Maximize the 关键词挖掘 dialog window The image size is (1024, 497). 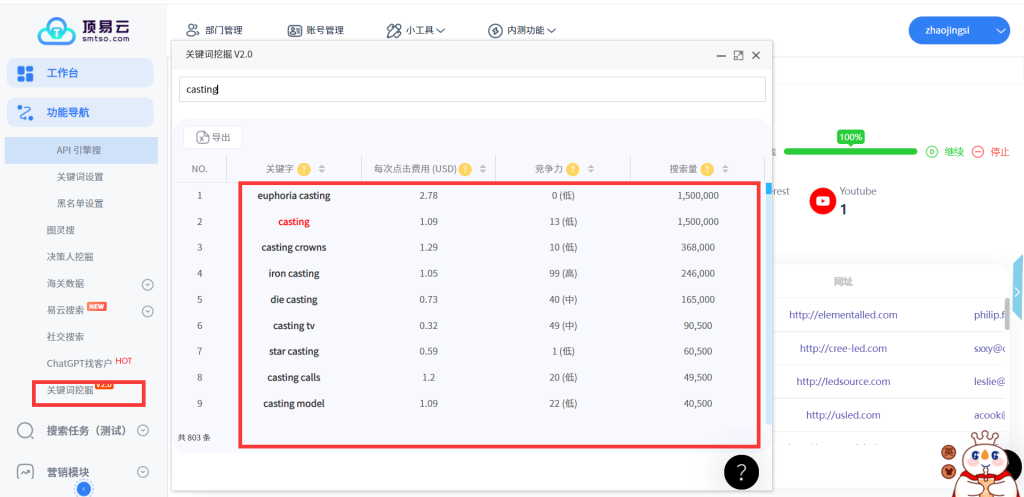point(738,56)
